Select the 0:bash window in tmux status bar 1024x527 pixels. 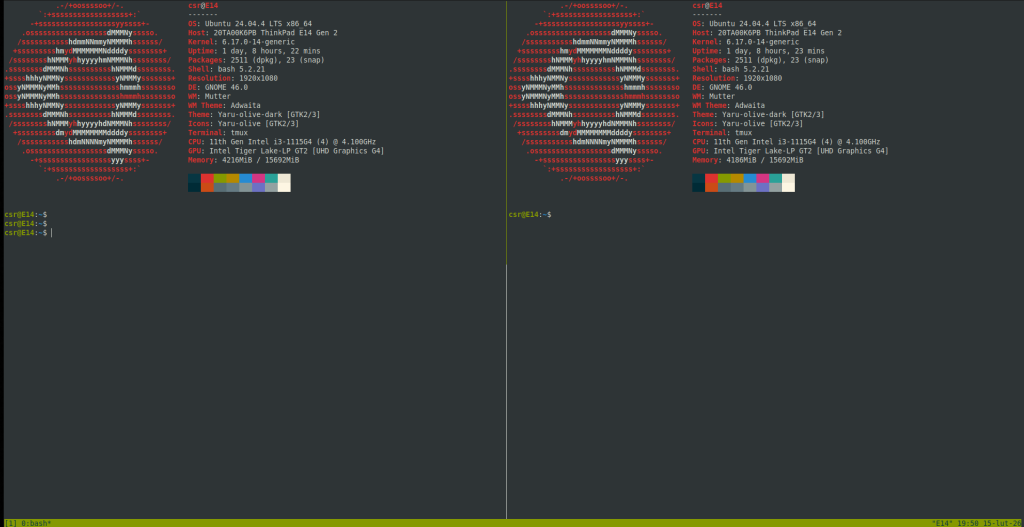[34, 522]
